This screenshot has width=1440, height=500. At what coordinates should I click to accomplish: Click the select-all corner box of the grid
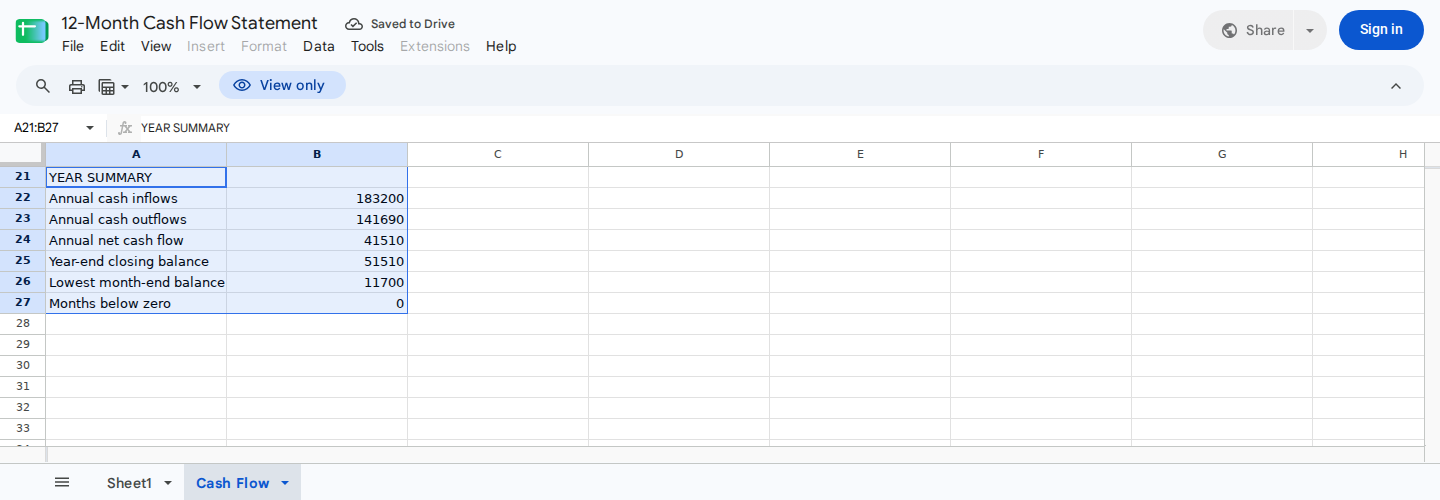coord(22,154)
